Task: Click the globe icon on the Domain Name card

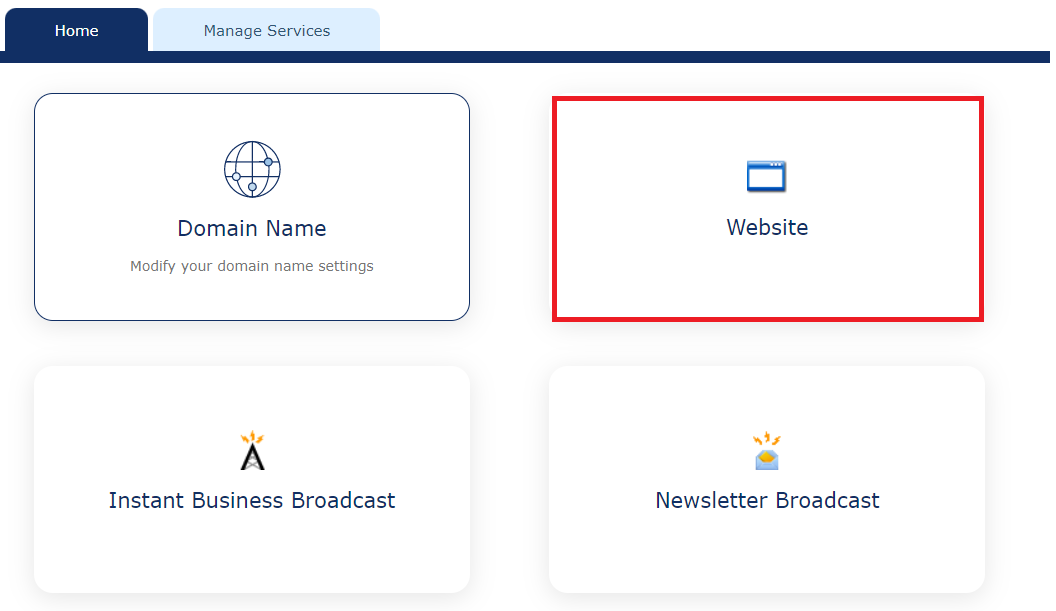Action: tap(251, 168)
